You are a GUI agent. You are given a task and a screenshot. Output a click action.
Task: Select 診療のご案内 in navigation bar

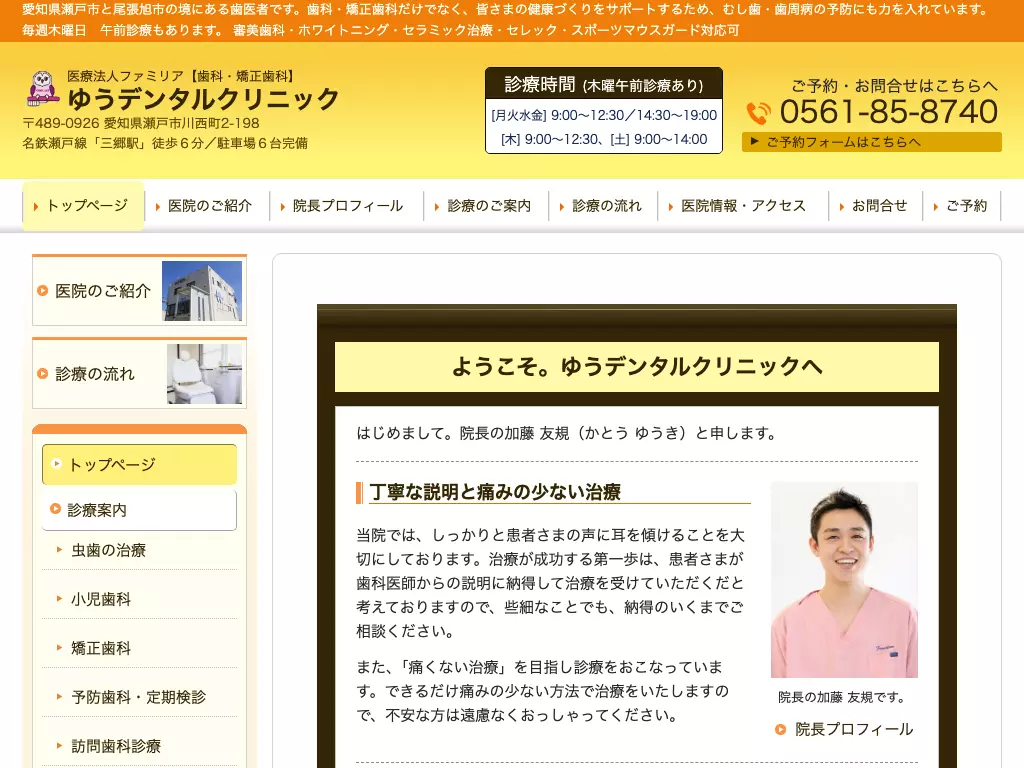(x=485, y=206)
